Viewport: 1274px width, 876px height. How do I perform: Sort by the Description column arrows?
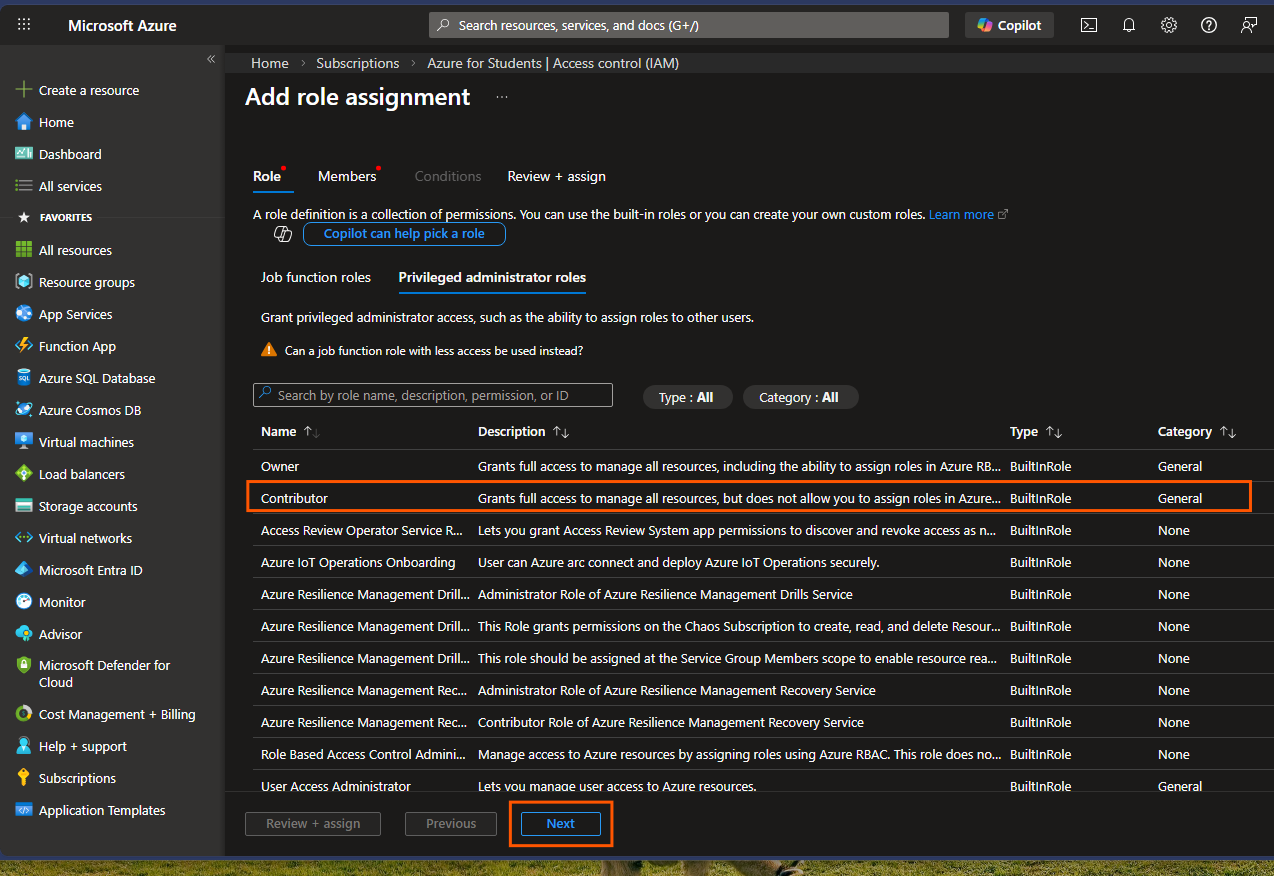click(x=561, y=432)
